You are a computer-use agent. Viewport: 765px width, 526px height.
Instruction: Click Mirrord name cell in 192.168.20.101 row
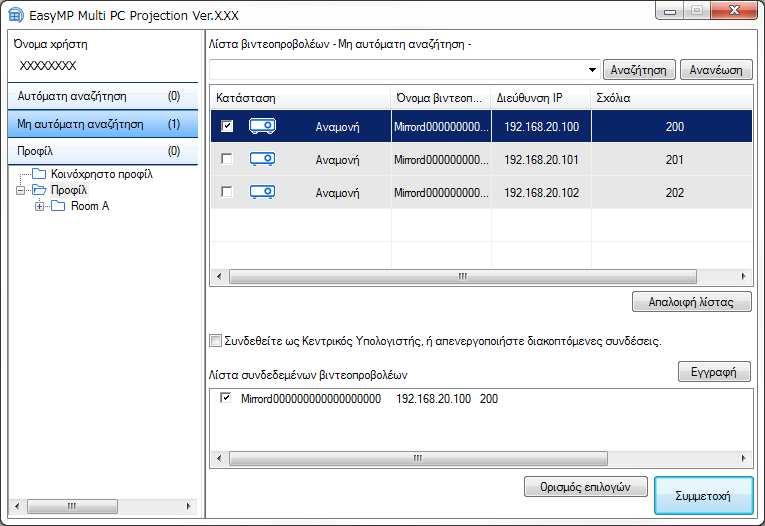[x=441, y=160]
